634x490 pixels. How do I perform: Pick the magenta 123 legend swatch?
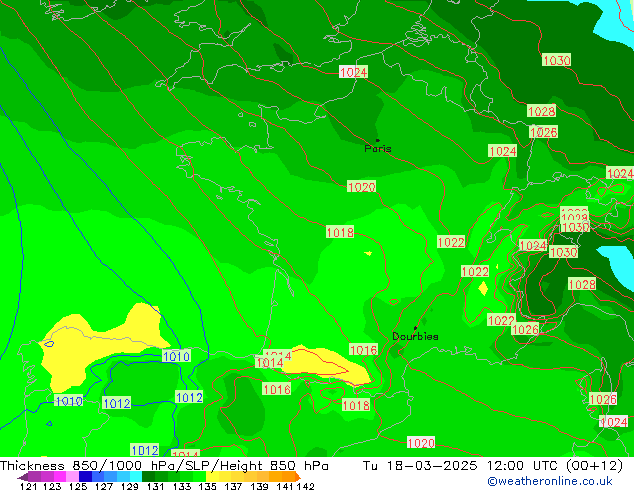click(x=60, y=476)
